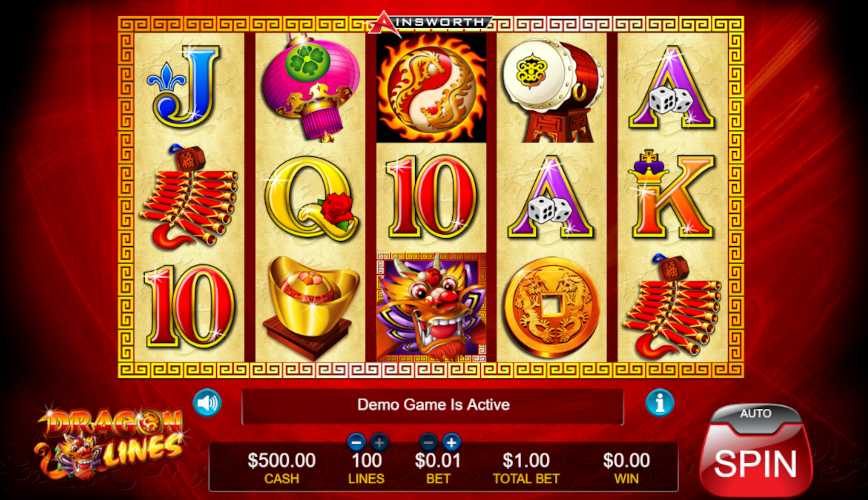Click the Demo Game Is Active message bar
The width and height of the screenshot is (868, 500).
click(433, 405)
